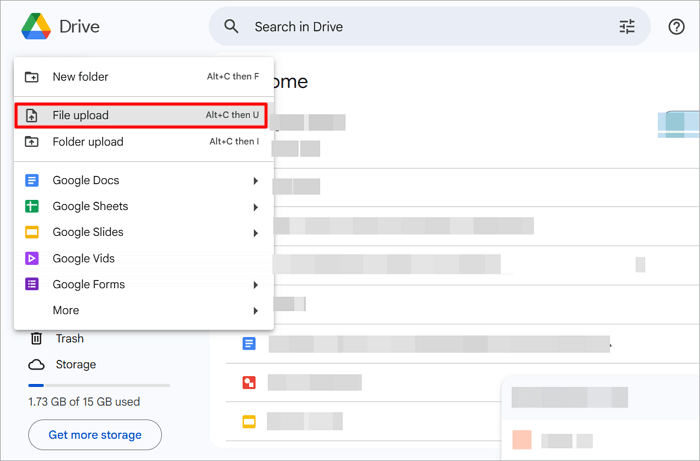Click the green Google Sheets icon
Screen dimensions: 700x461
coord(32,206)
